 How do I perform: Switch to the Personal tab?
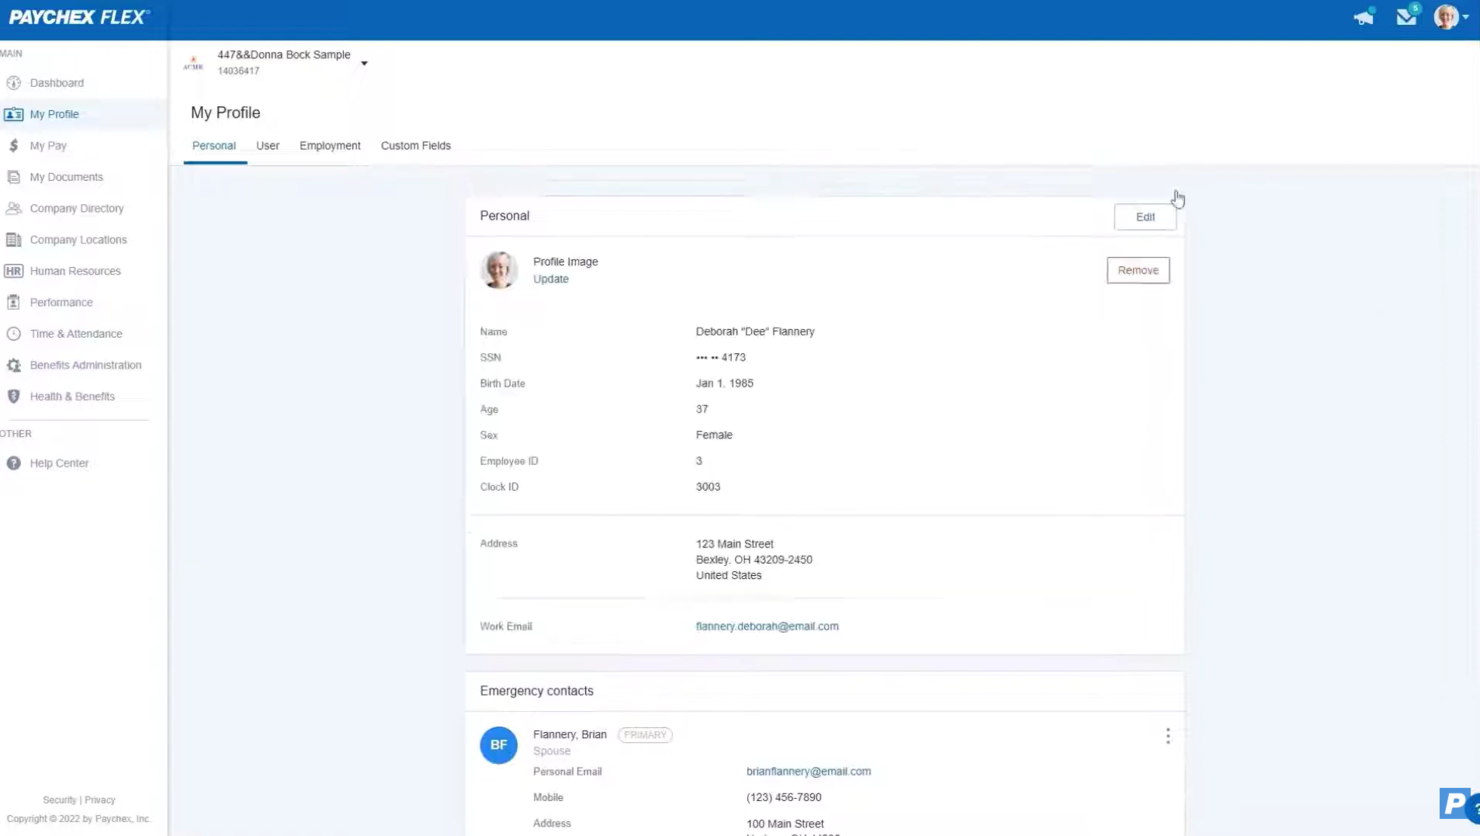[x=214, y=146]
